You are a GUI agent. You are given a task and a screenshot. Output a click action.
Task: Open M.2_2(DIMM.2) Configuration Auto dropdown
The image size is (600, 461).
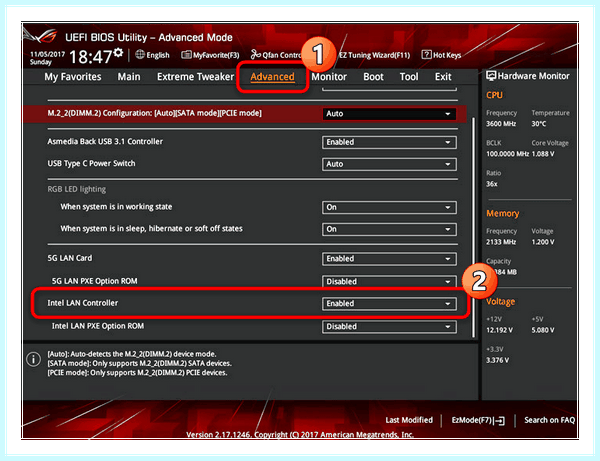(389, 114)
